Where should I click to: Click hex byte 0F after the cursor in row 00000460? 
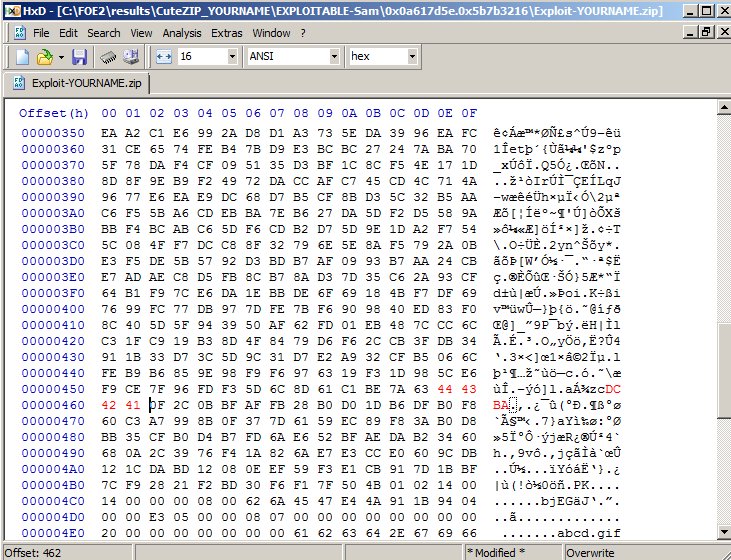pyautogui.click(x=157, y=405)
